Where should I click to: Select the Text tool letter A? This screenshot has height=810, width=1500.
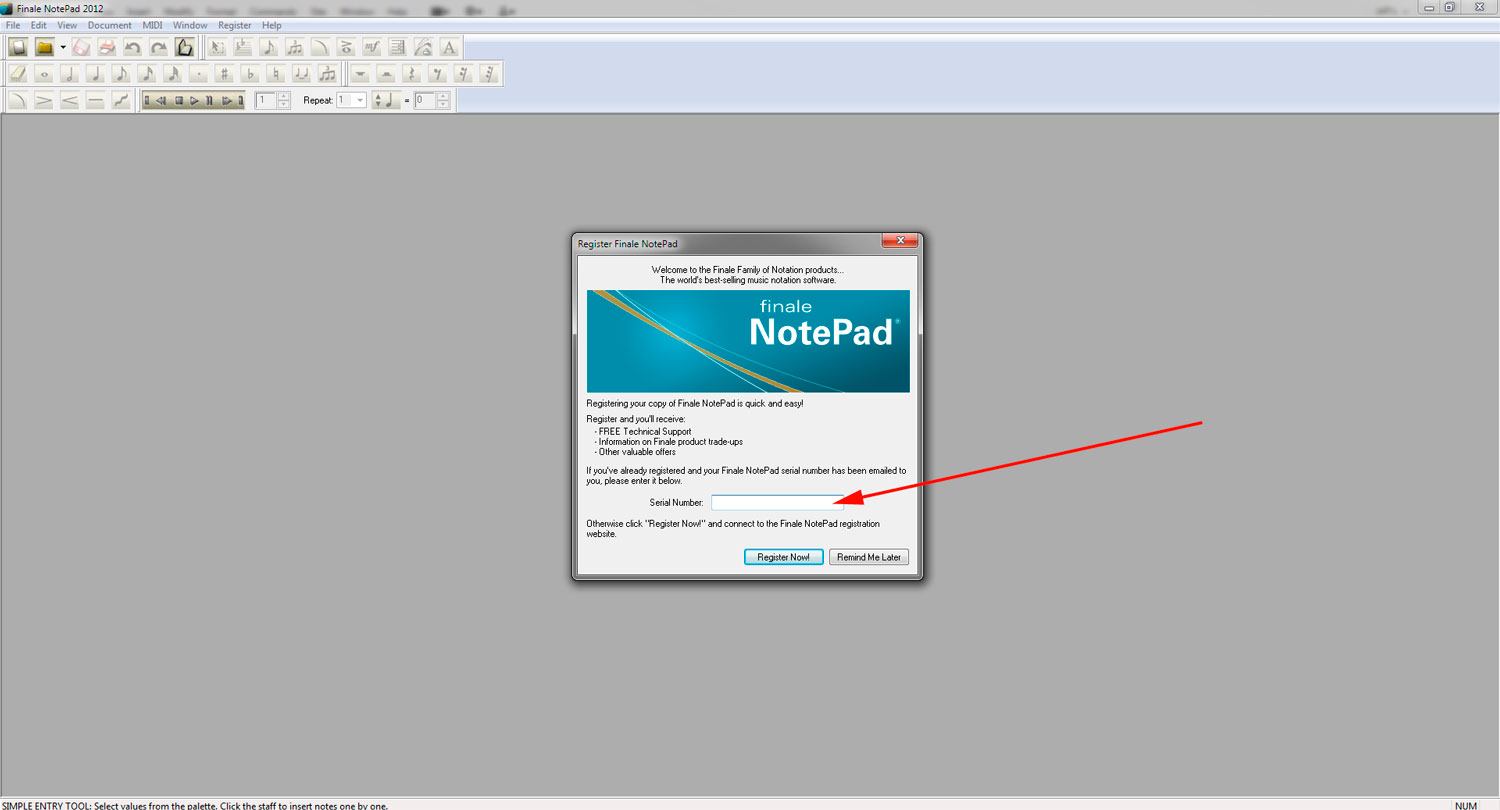(449, 47)
